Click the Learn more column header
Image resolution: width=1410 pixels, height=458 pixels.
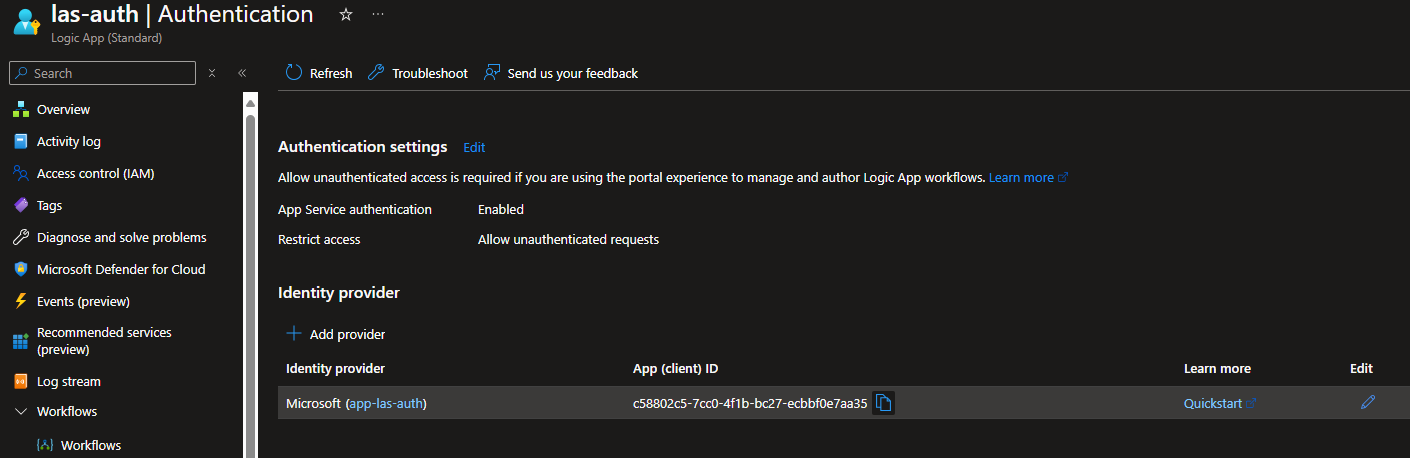tap(1217, 369)
